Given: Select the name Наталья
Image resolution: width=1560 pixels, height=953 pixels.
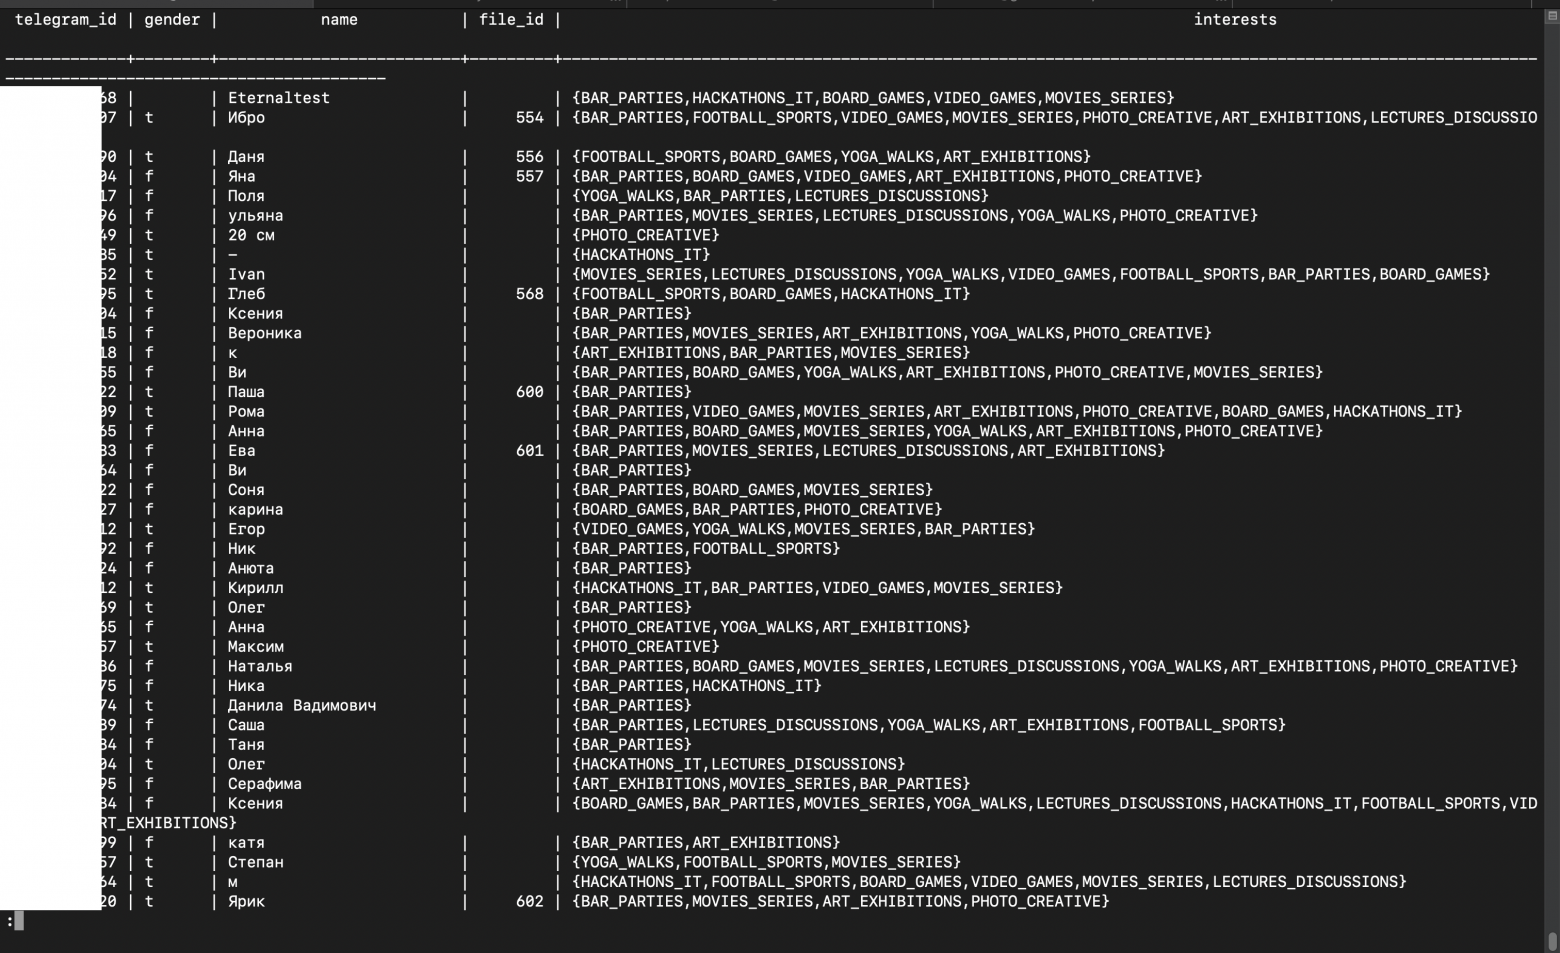Looking at the screenshot, I should point(260,666).
